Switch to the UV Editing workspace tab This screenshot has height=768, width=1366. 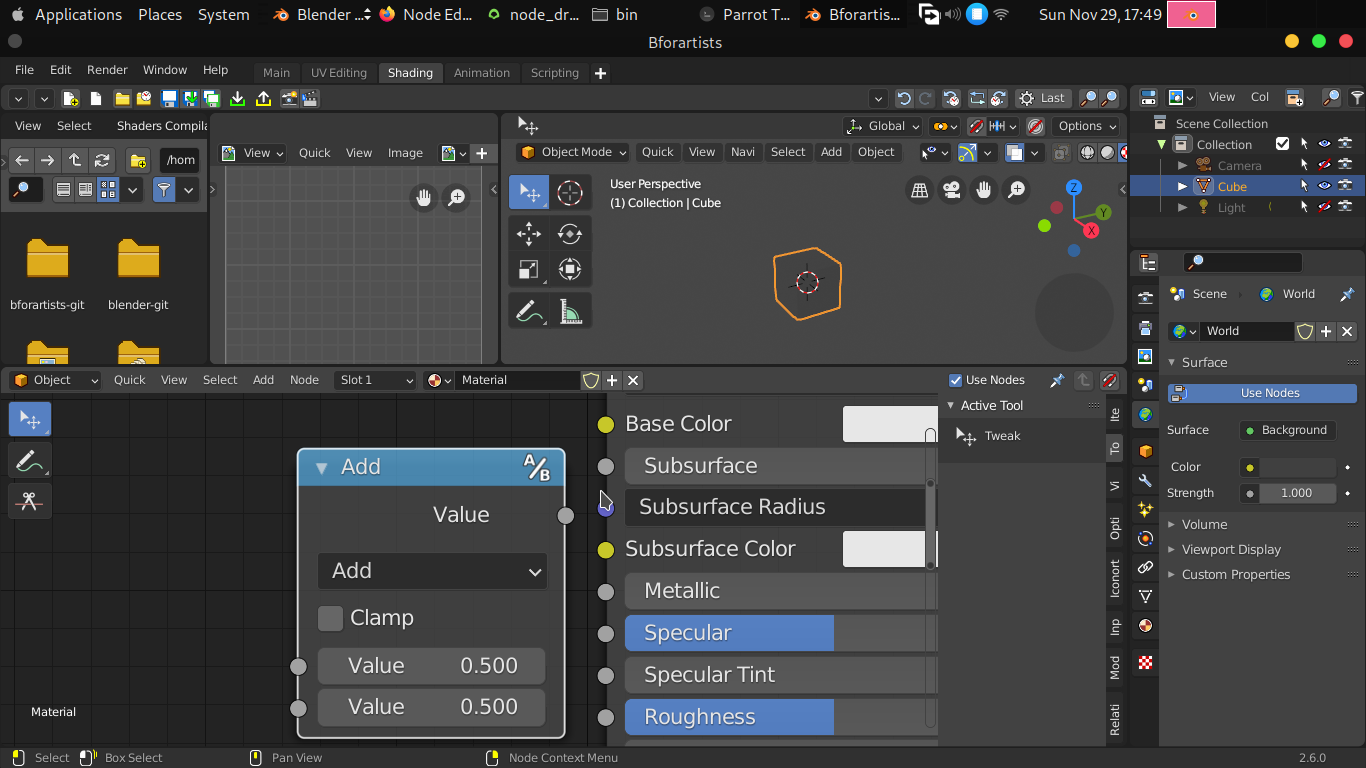[339, 73]
